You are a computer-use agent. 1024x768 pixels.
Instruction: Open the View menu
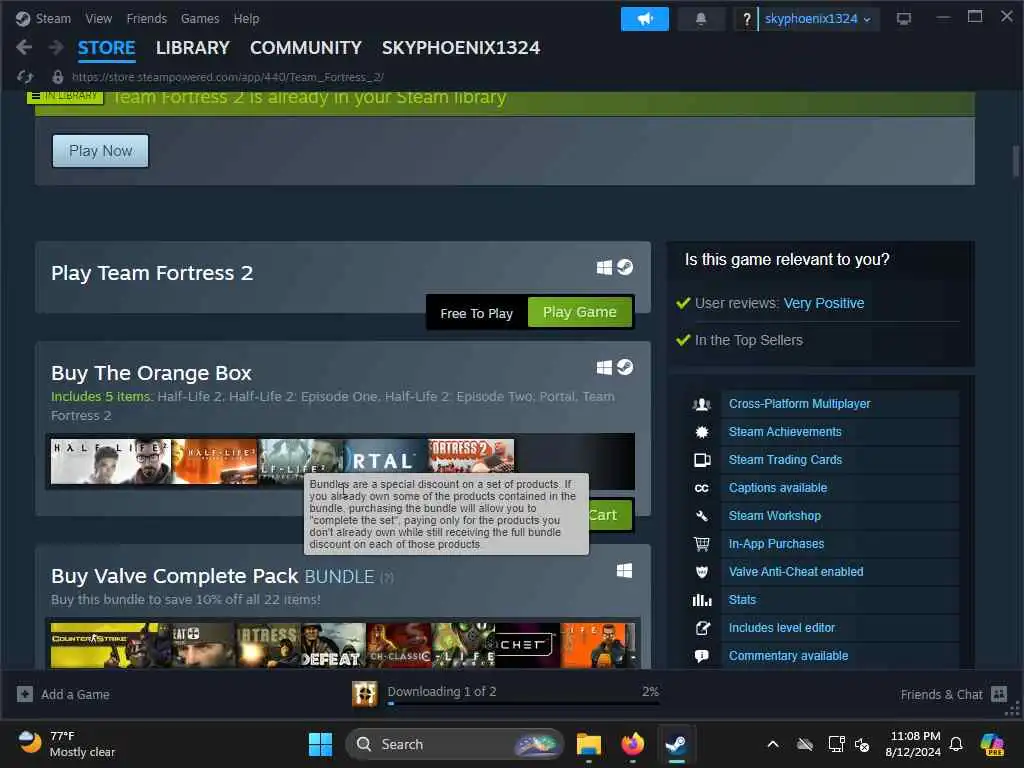click(99, 18)
